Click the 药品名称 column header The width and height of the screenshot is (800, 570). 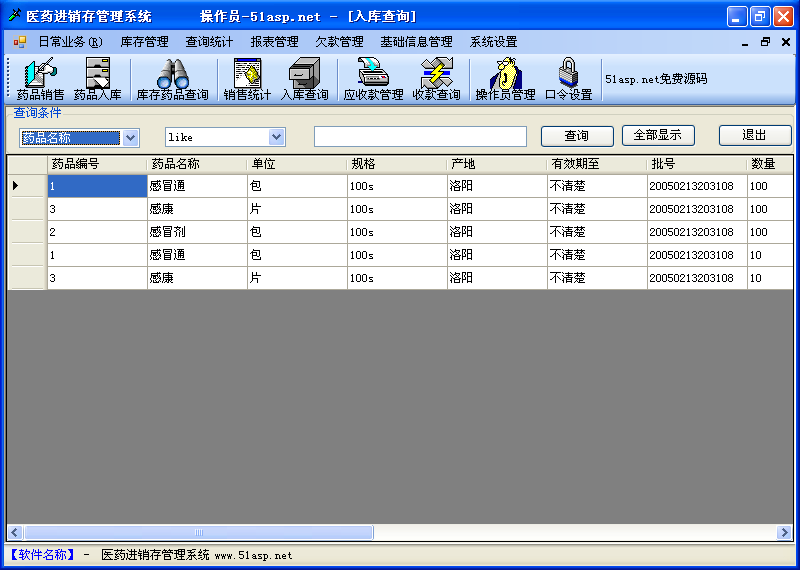[x=197, y=164]
